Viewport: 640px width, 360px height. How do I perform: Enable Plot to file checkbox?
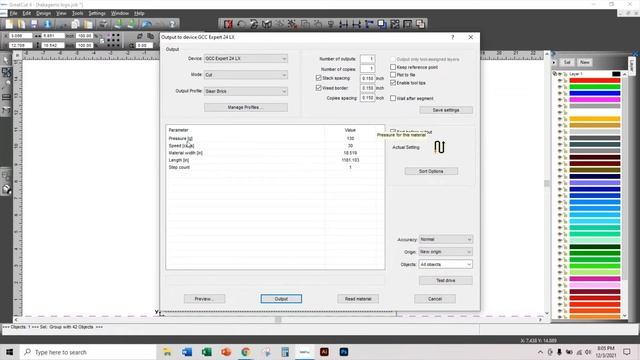pos(393,75)
